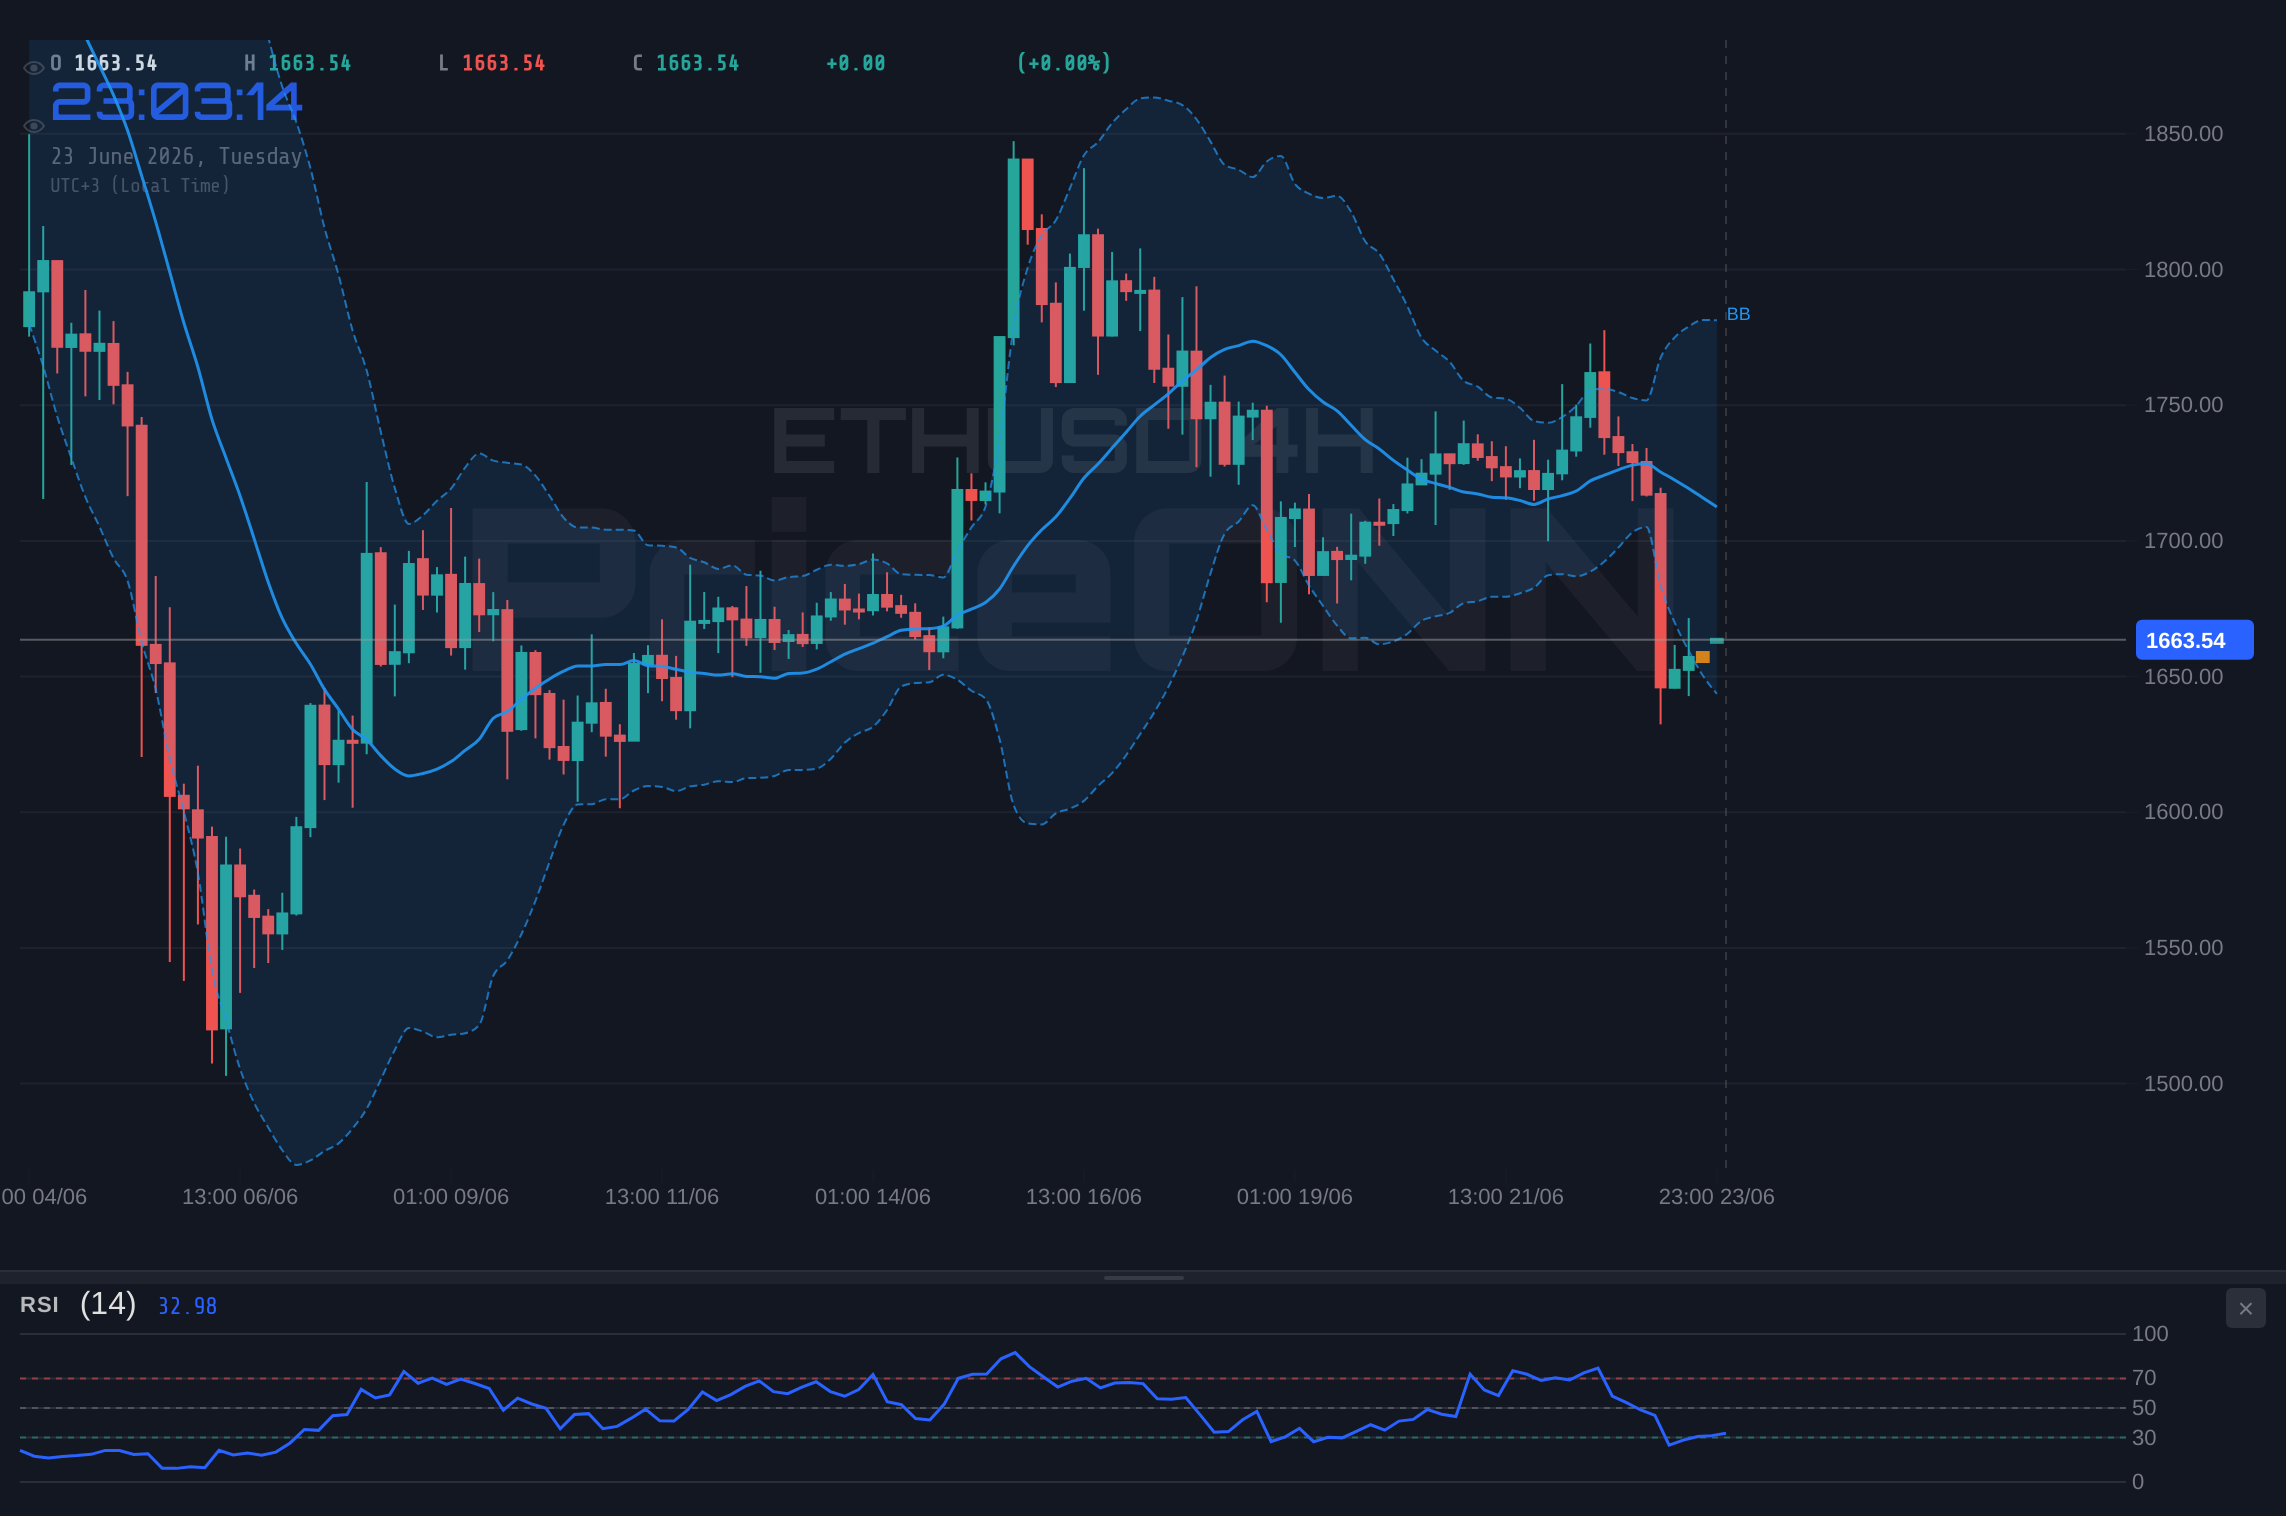The image size is (2286, 1516).
Task: Click the 1650.00 price axis label
Action: coord(2183,677)
